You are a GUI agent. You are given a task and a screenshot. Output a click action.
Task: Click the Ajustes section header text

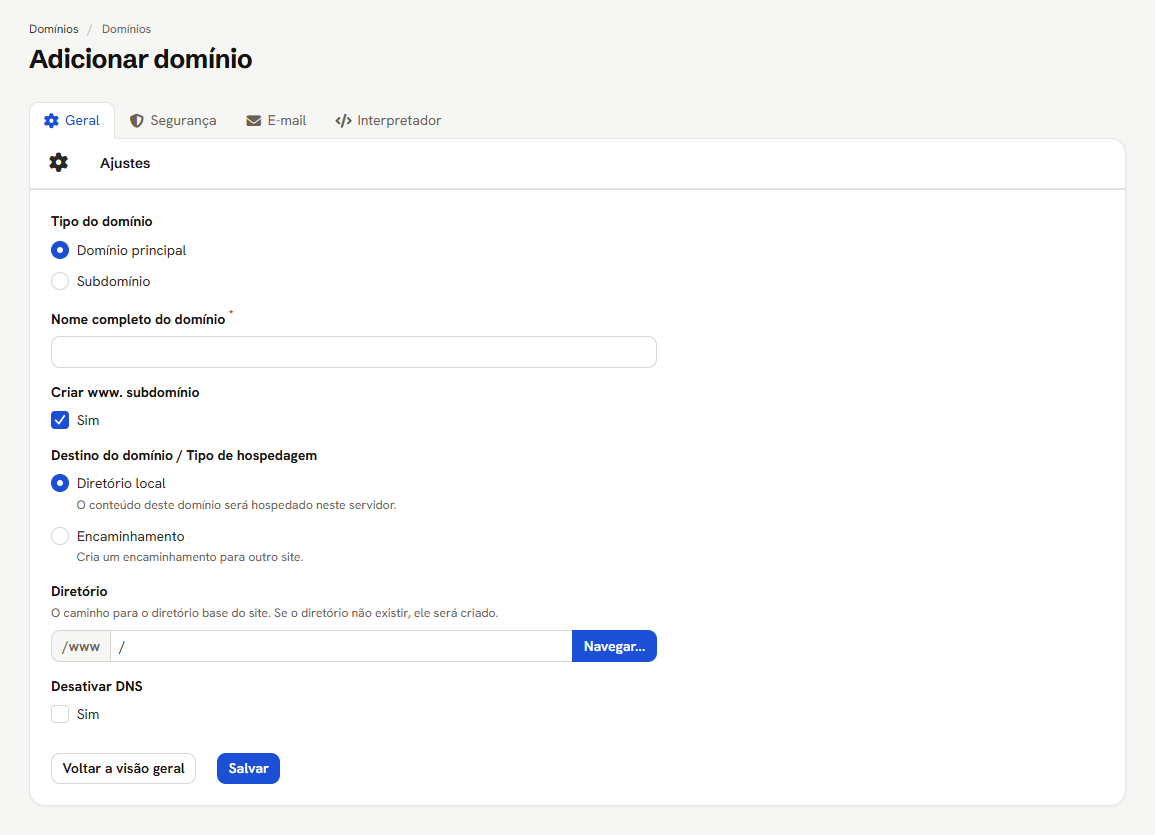125,163
